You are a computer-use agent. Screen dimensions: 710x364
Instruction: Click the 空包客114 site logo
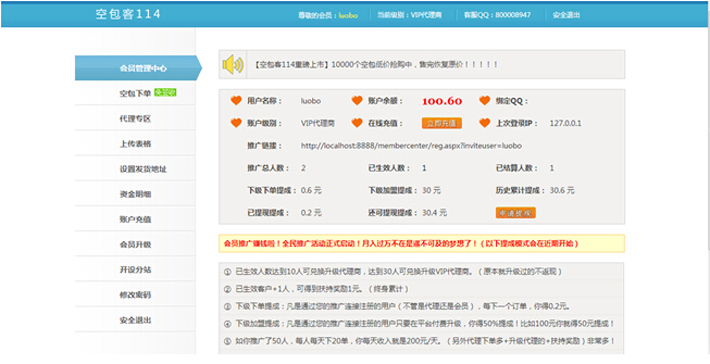coord(128,14)
